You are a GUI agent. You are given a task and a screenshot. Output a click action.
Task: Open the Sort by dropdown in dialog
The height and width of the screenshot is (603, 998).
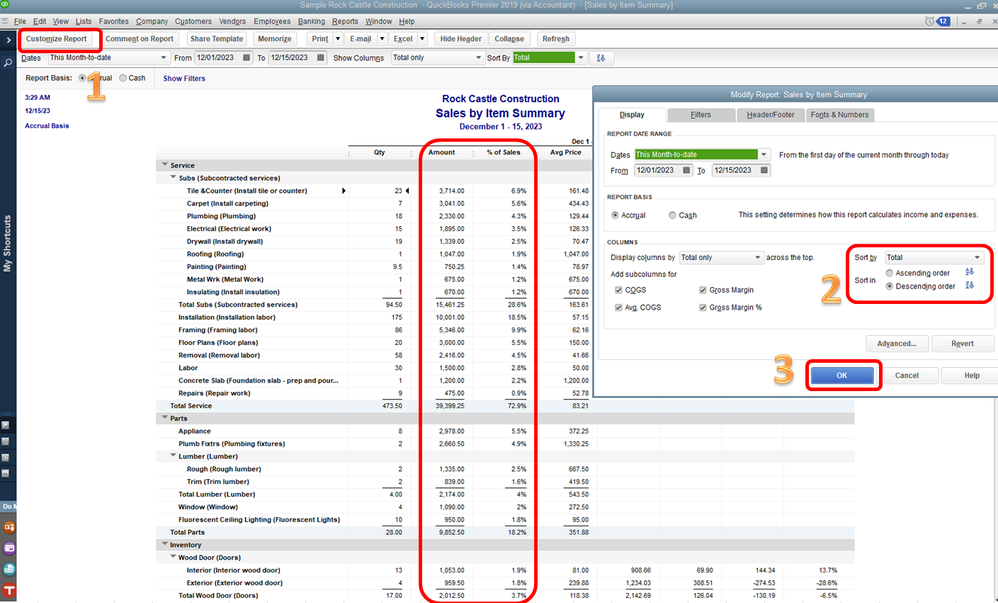(x=977, y=257)
